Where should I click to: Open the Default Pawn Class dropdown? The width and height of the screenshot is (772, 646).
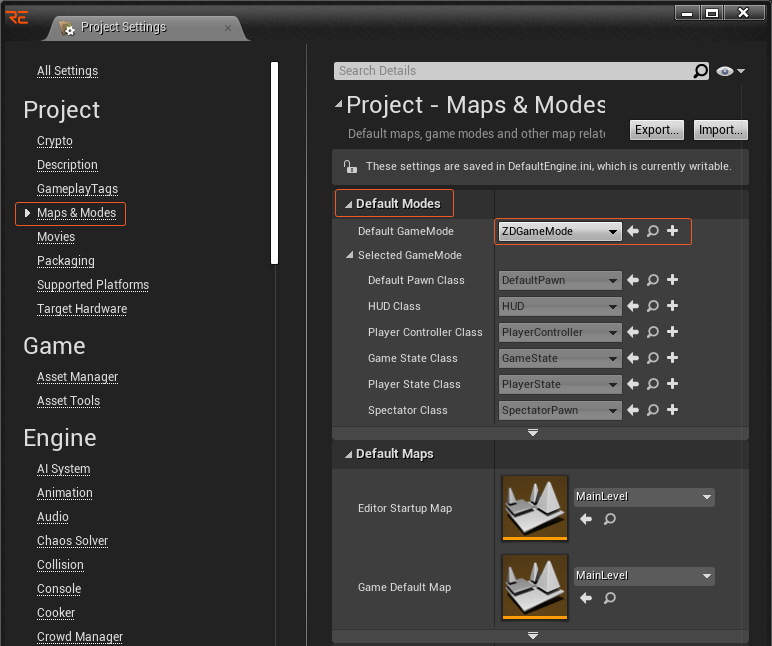pos(559,281)
